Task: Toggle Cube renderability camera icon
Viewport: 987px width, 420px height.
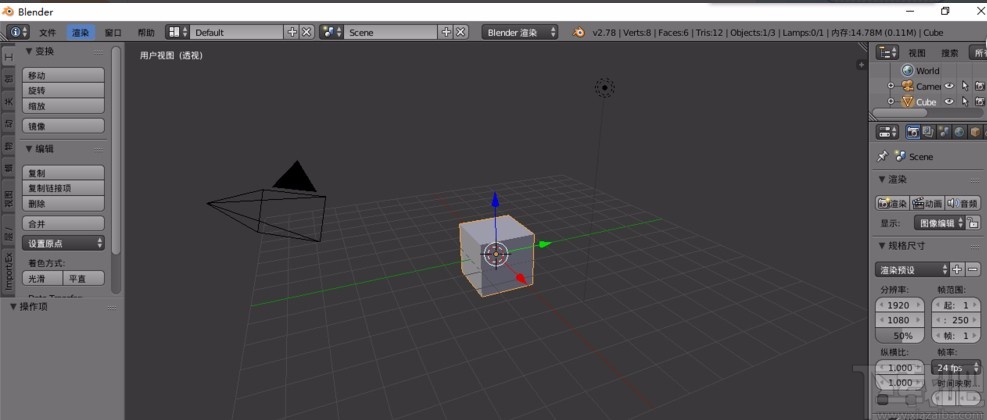Action: 979,101
